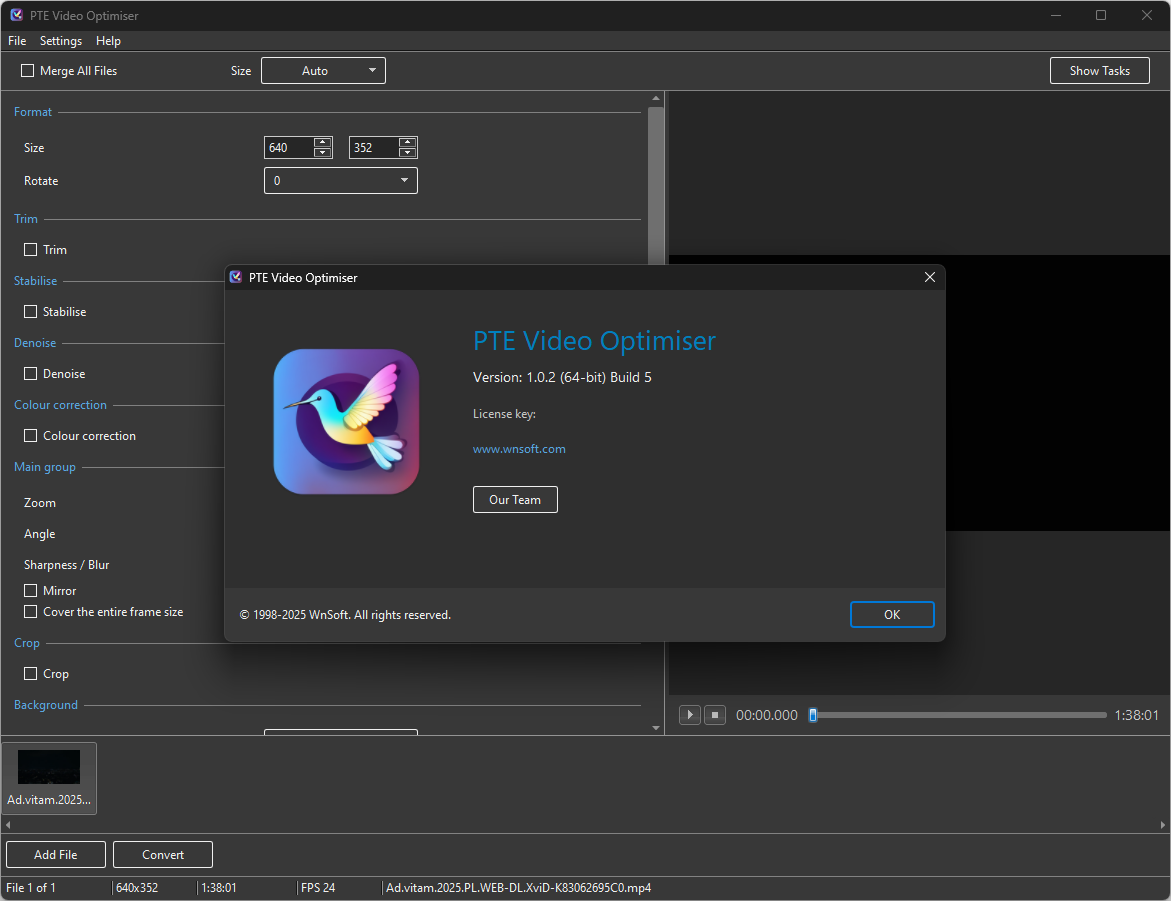Click the 00:00.000 current time display
The image size is (1171, 901).
coord(767,715)
